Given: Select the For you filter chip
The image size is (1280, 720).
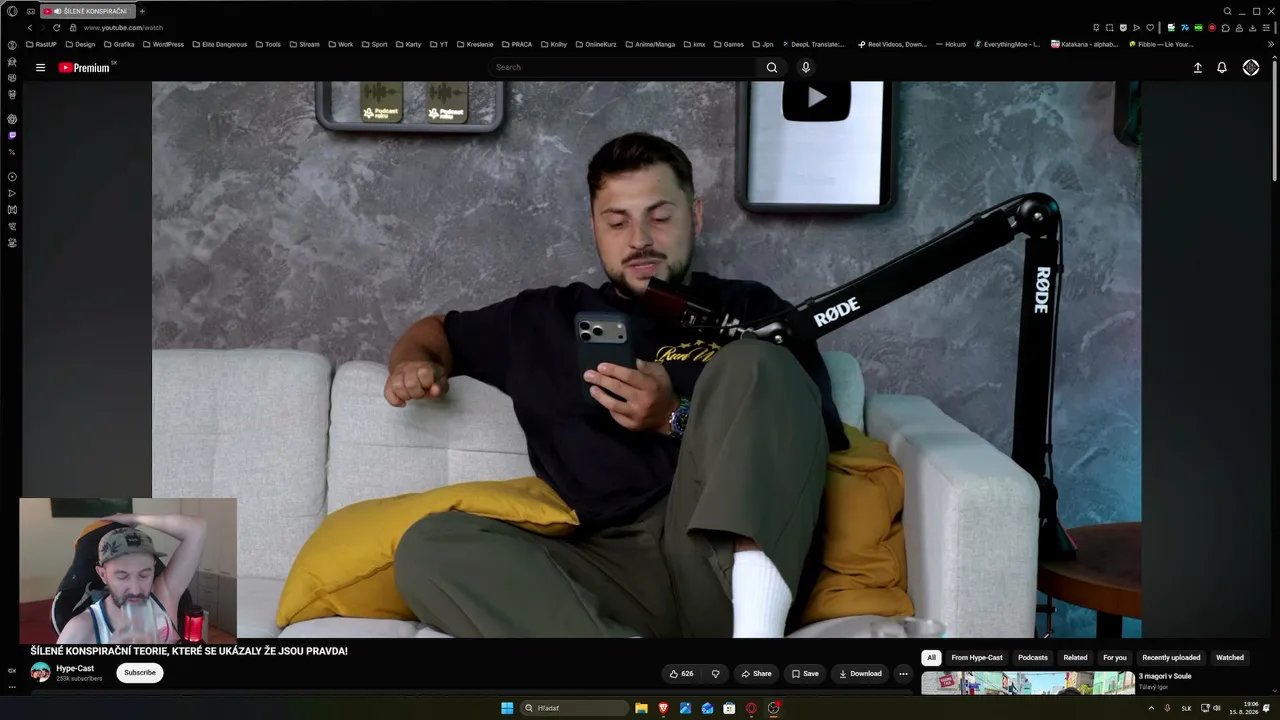Looking at the screenshot, I should coord(1115,658).
